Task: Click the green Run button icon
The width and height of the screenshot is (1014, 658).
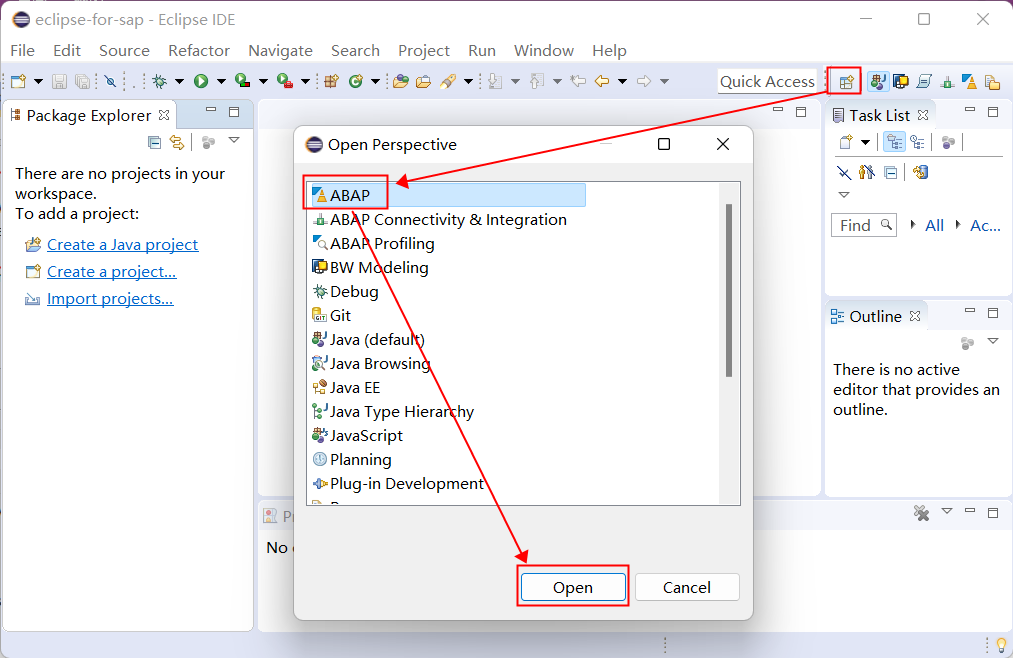Action: tap(201, 81)
